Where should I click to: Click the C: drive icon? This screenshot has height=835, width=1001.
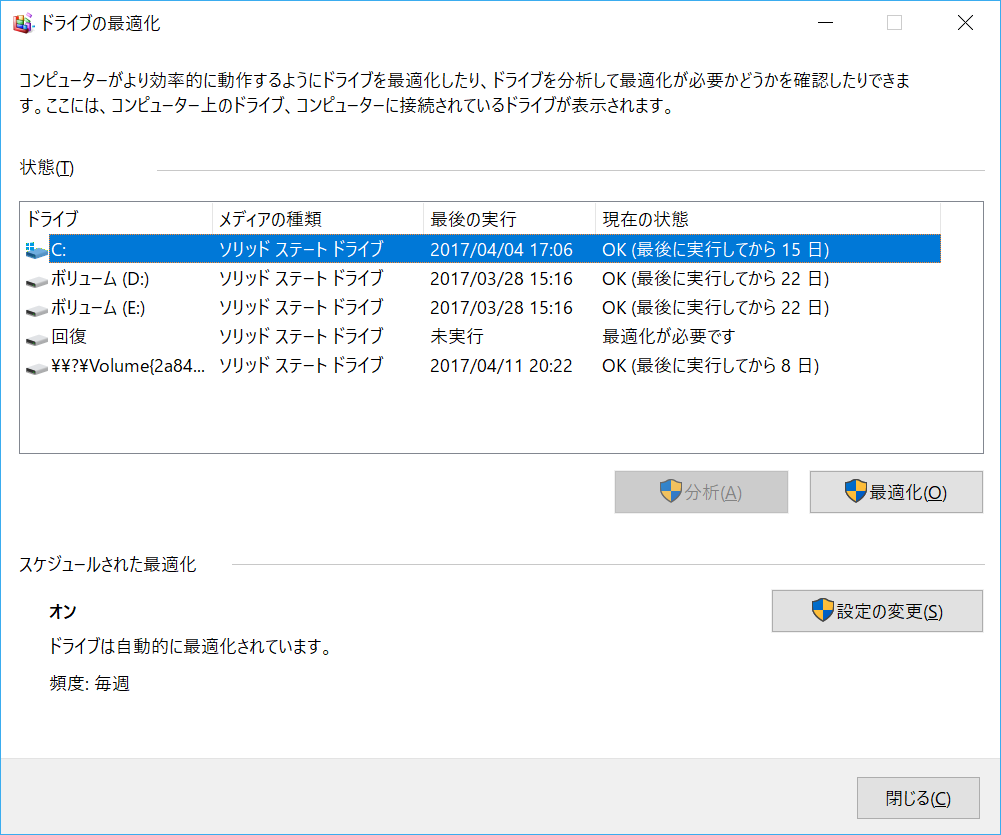click(x=35, y=250)
